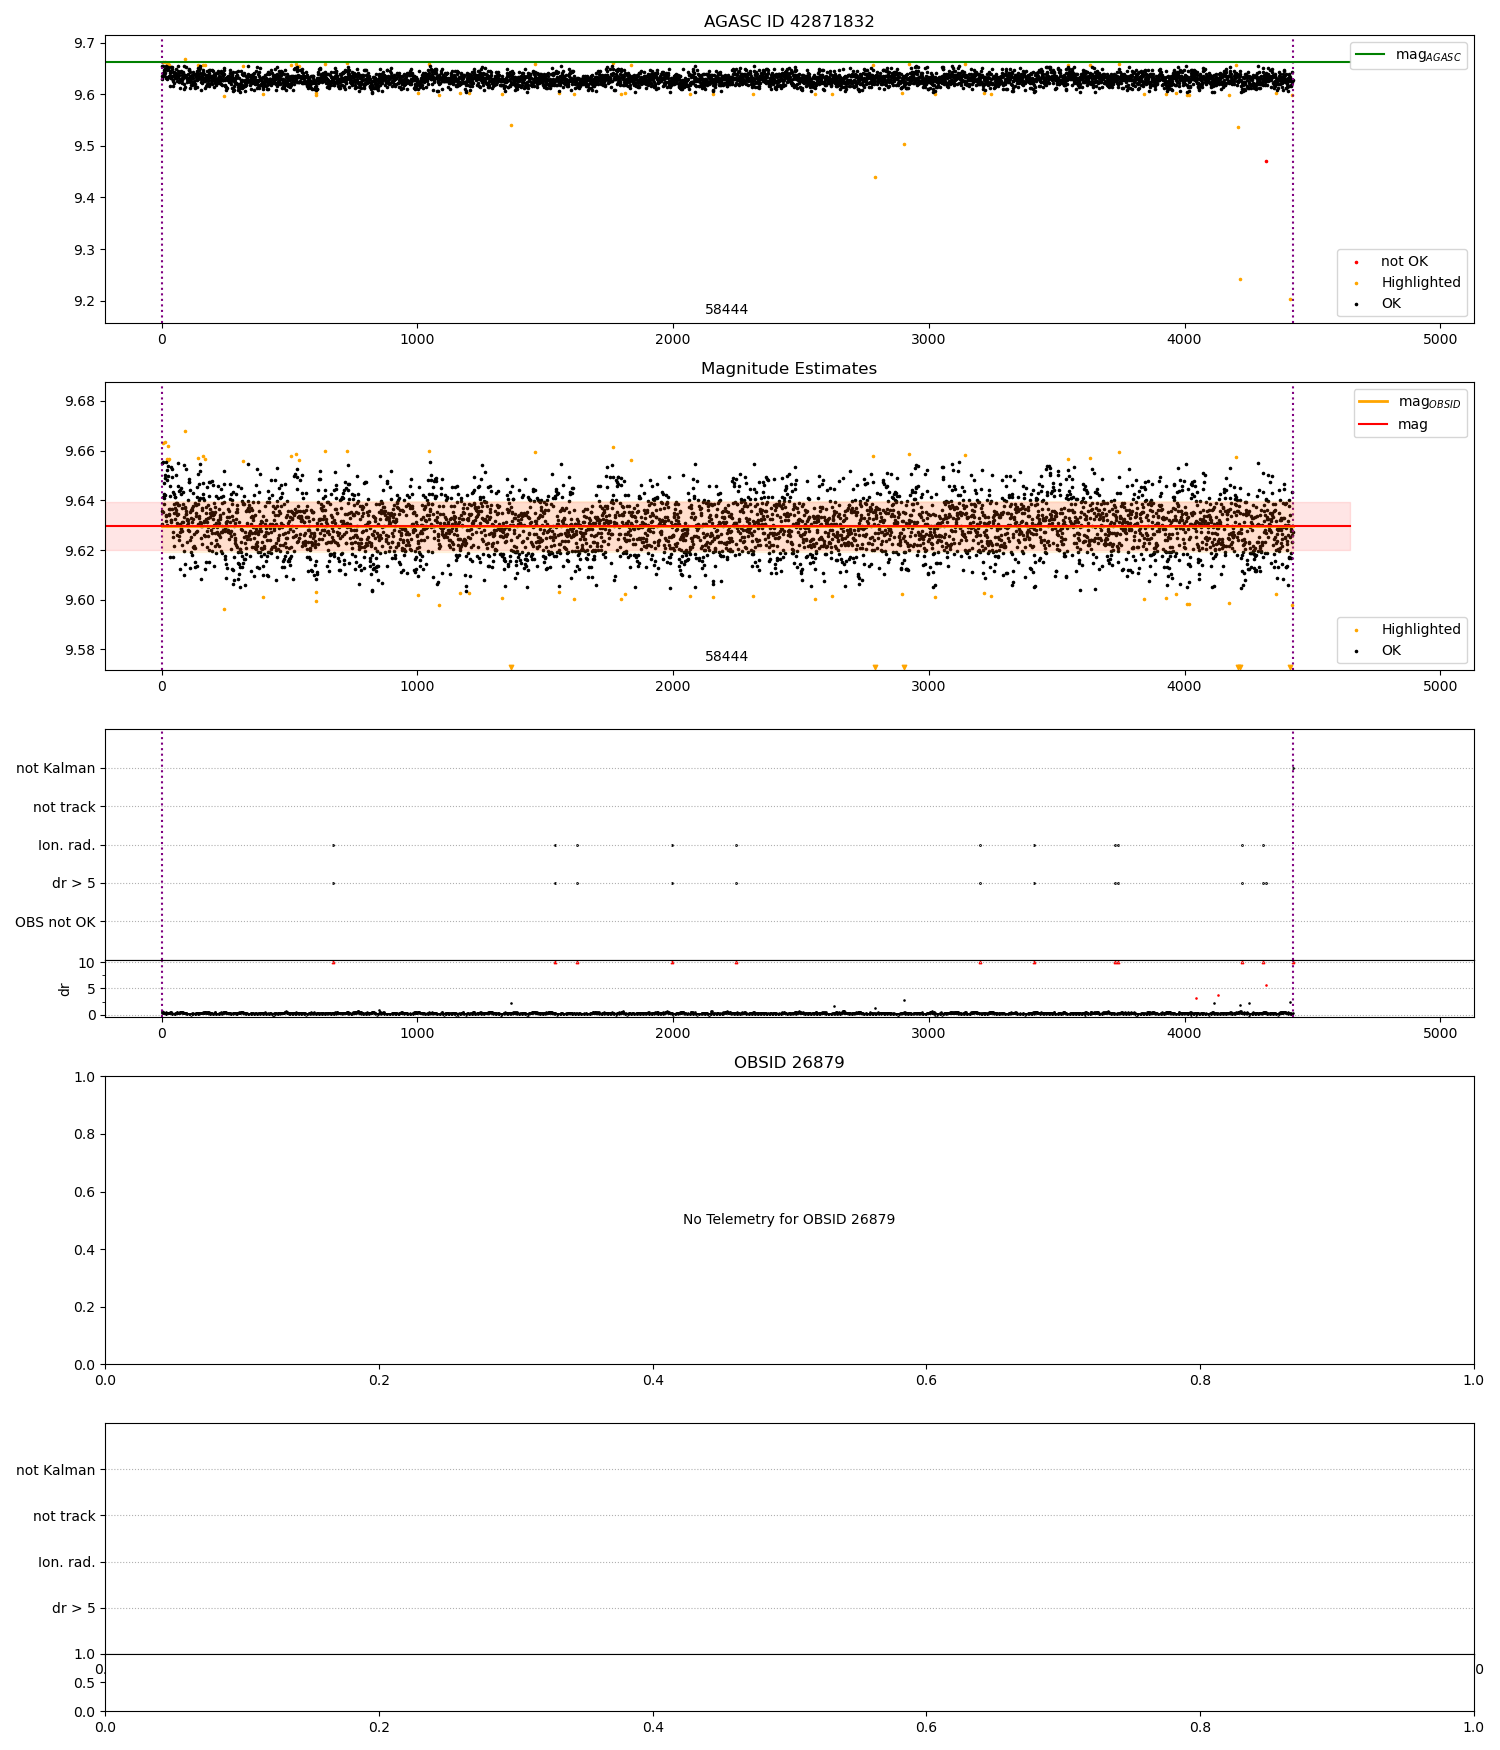Screen dimensions: 1500x1750
Task: Click the 58444 label in Magnitude Estimates plot
Action: point(726,657)
